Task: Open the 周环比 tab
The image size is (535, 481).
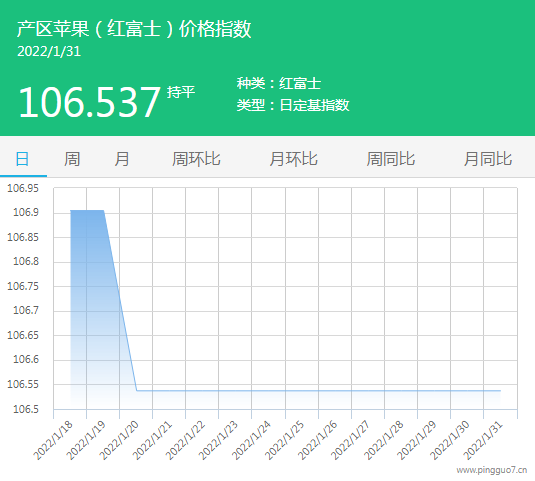Action: (x=196, y=159)
